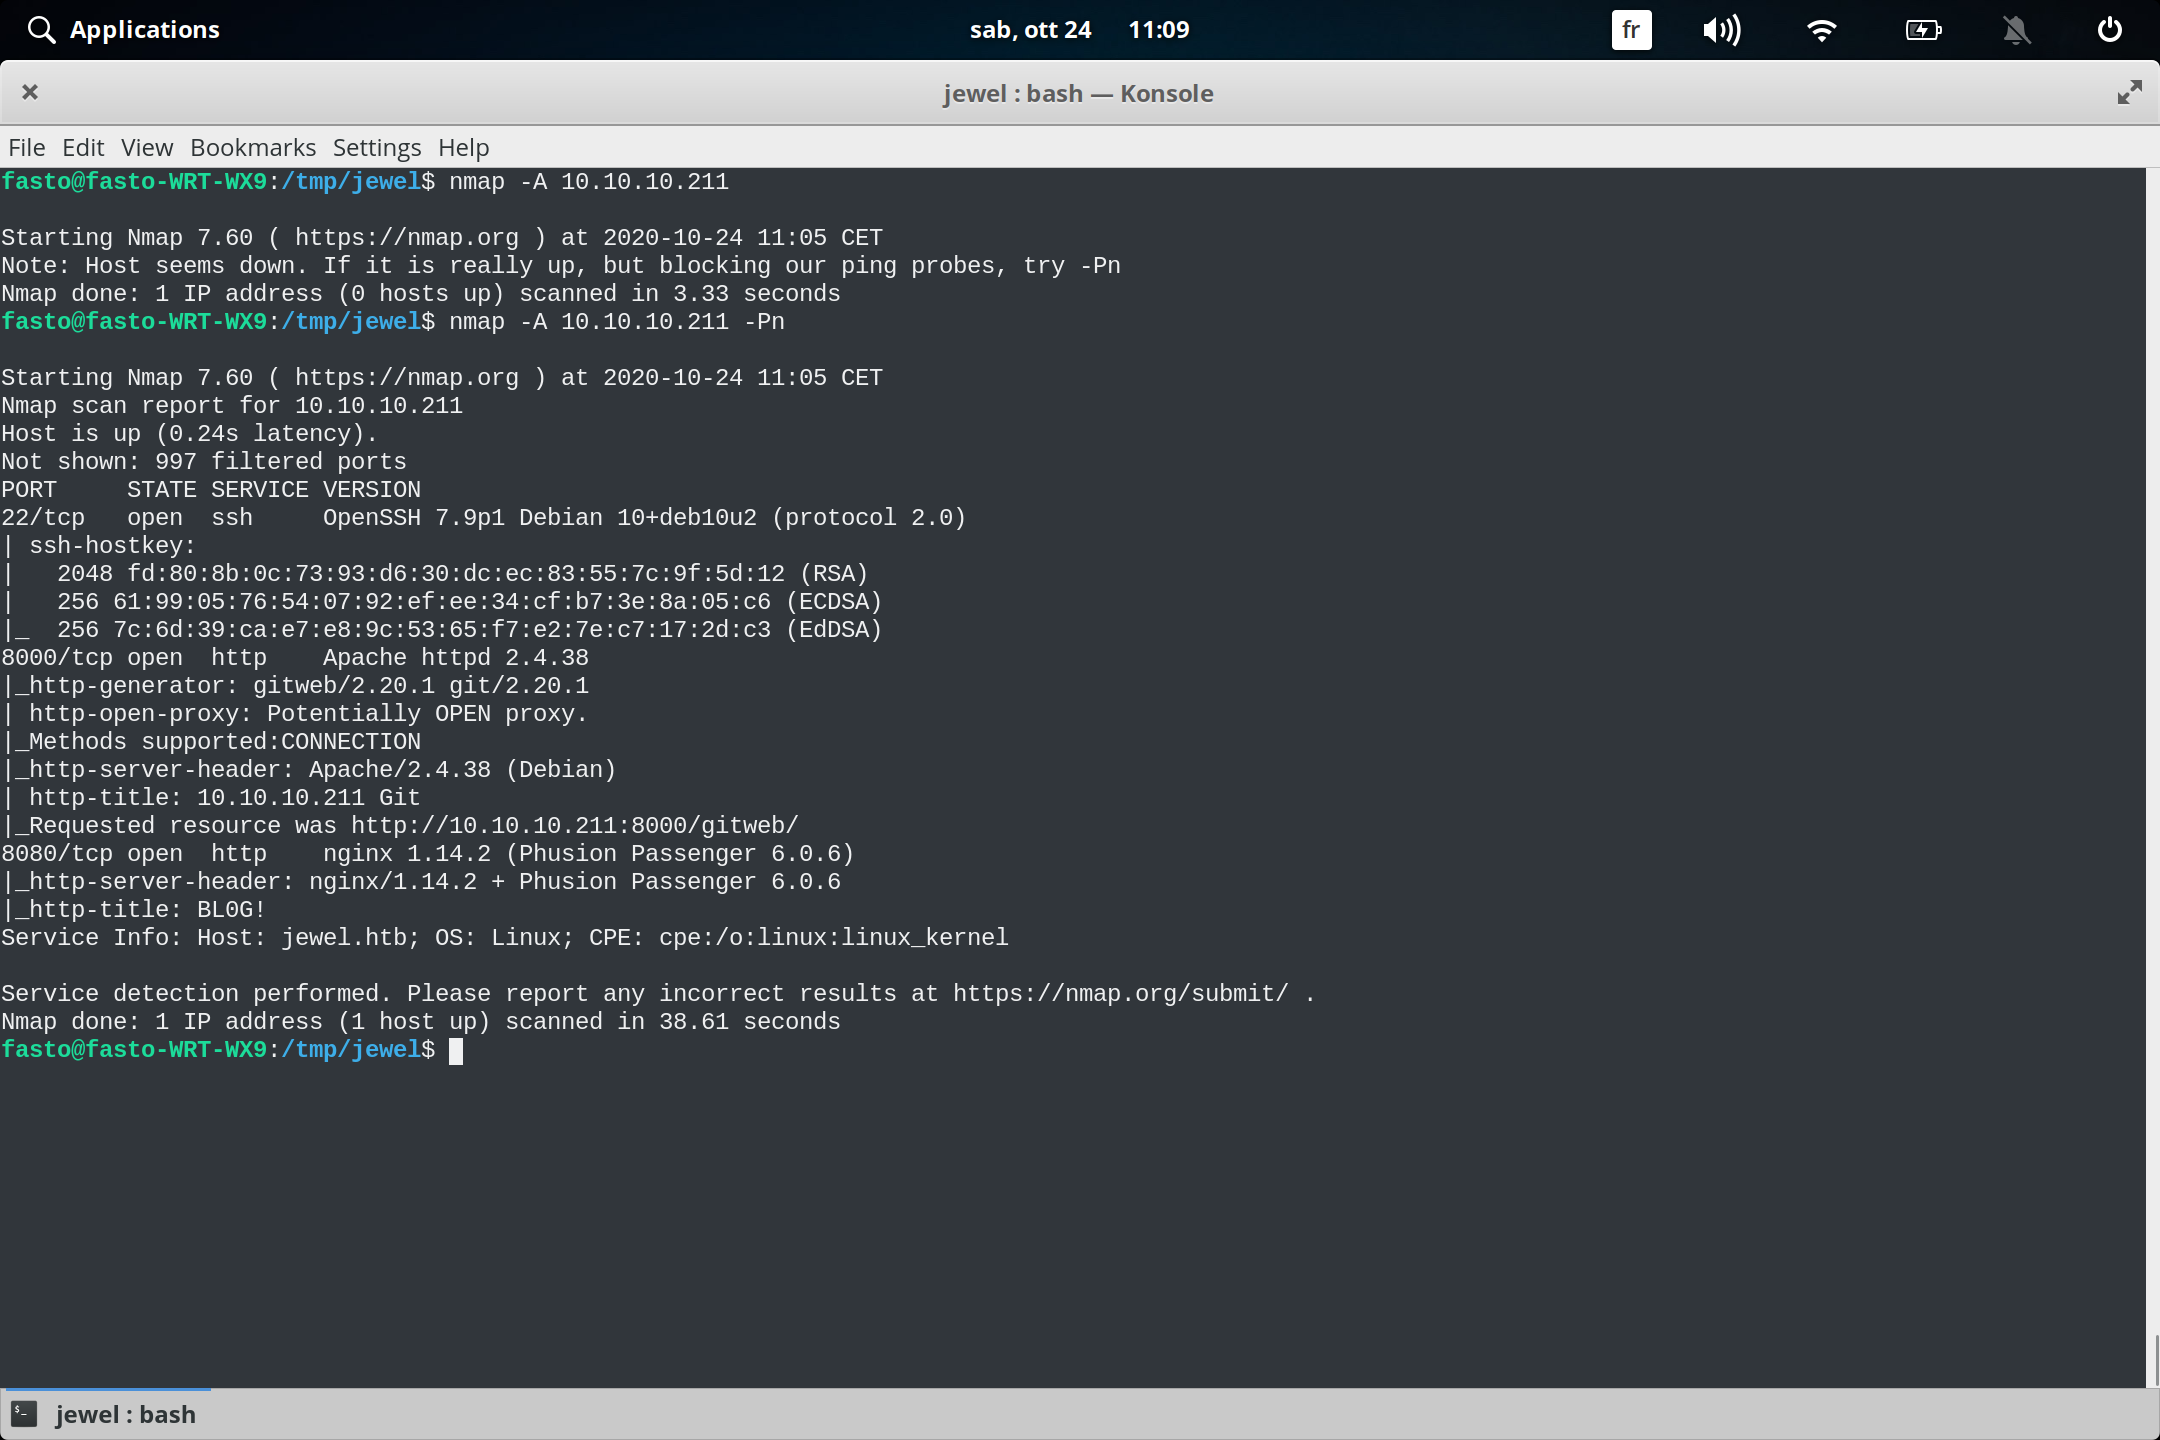The width and height of the screenshot is (2160, 1440).
Task: Open the Settings menu
Action: coord(376,147)
